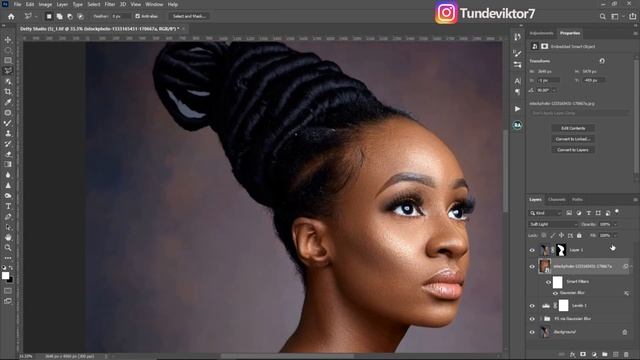Viewport: 640px width, 360px height.
Task: Select the Crop tool
Action: [8, 92]
